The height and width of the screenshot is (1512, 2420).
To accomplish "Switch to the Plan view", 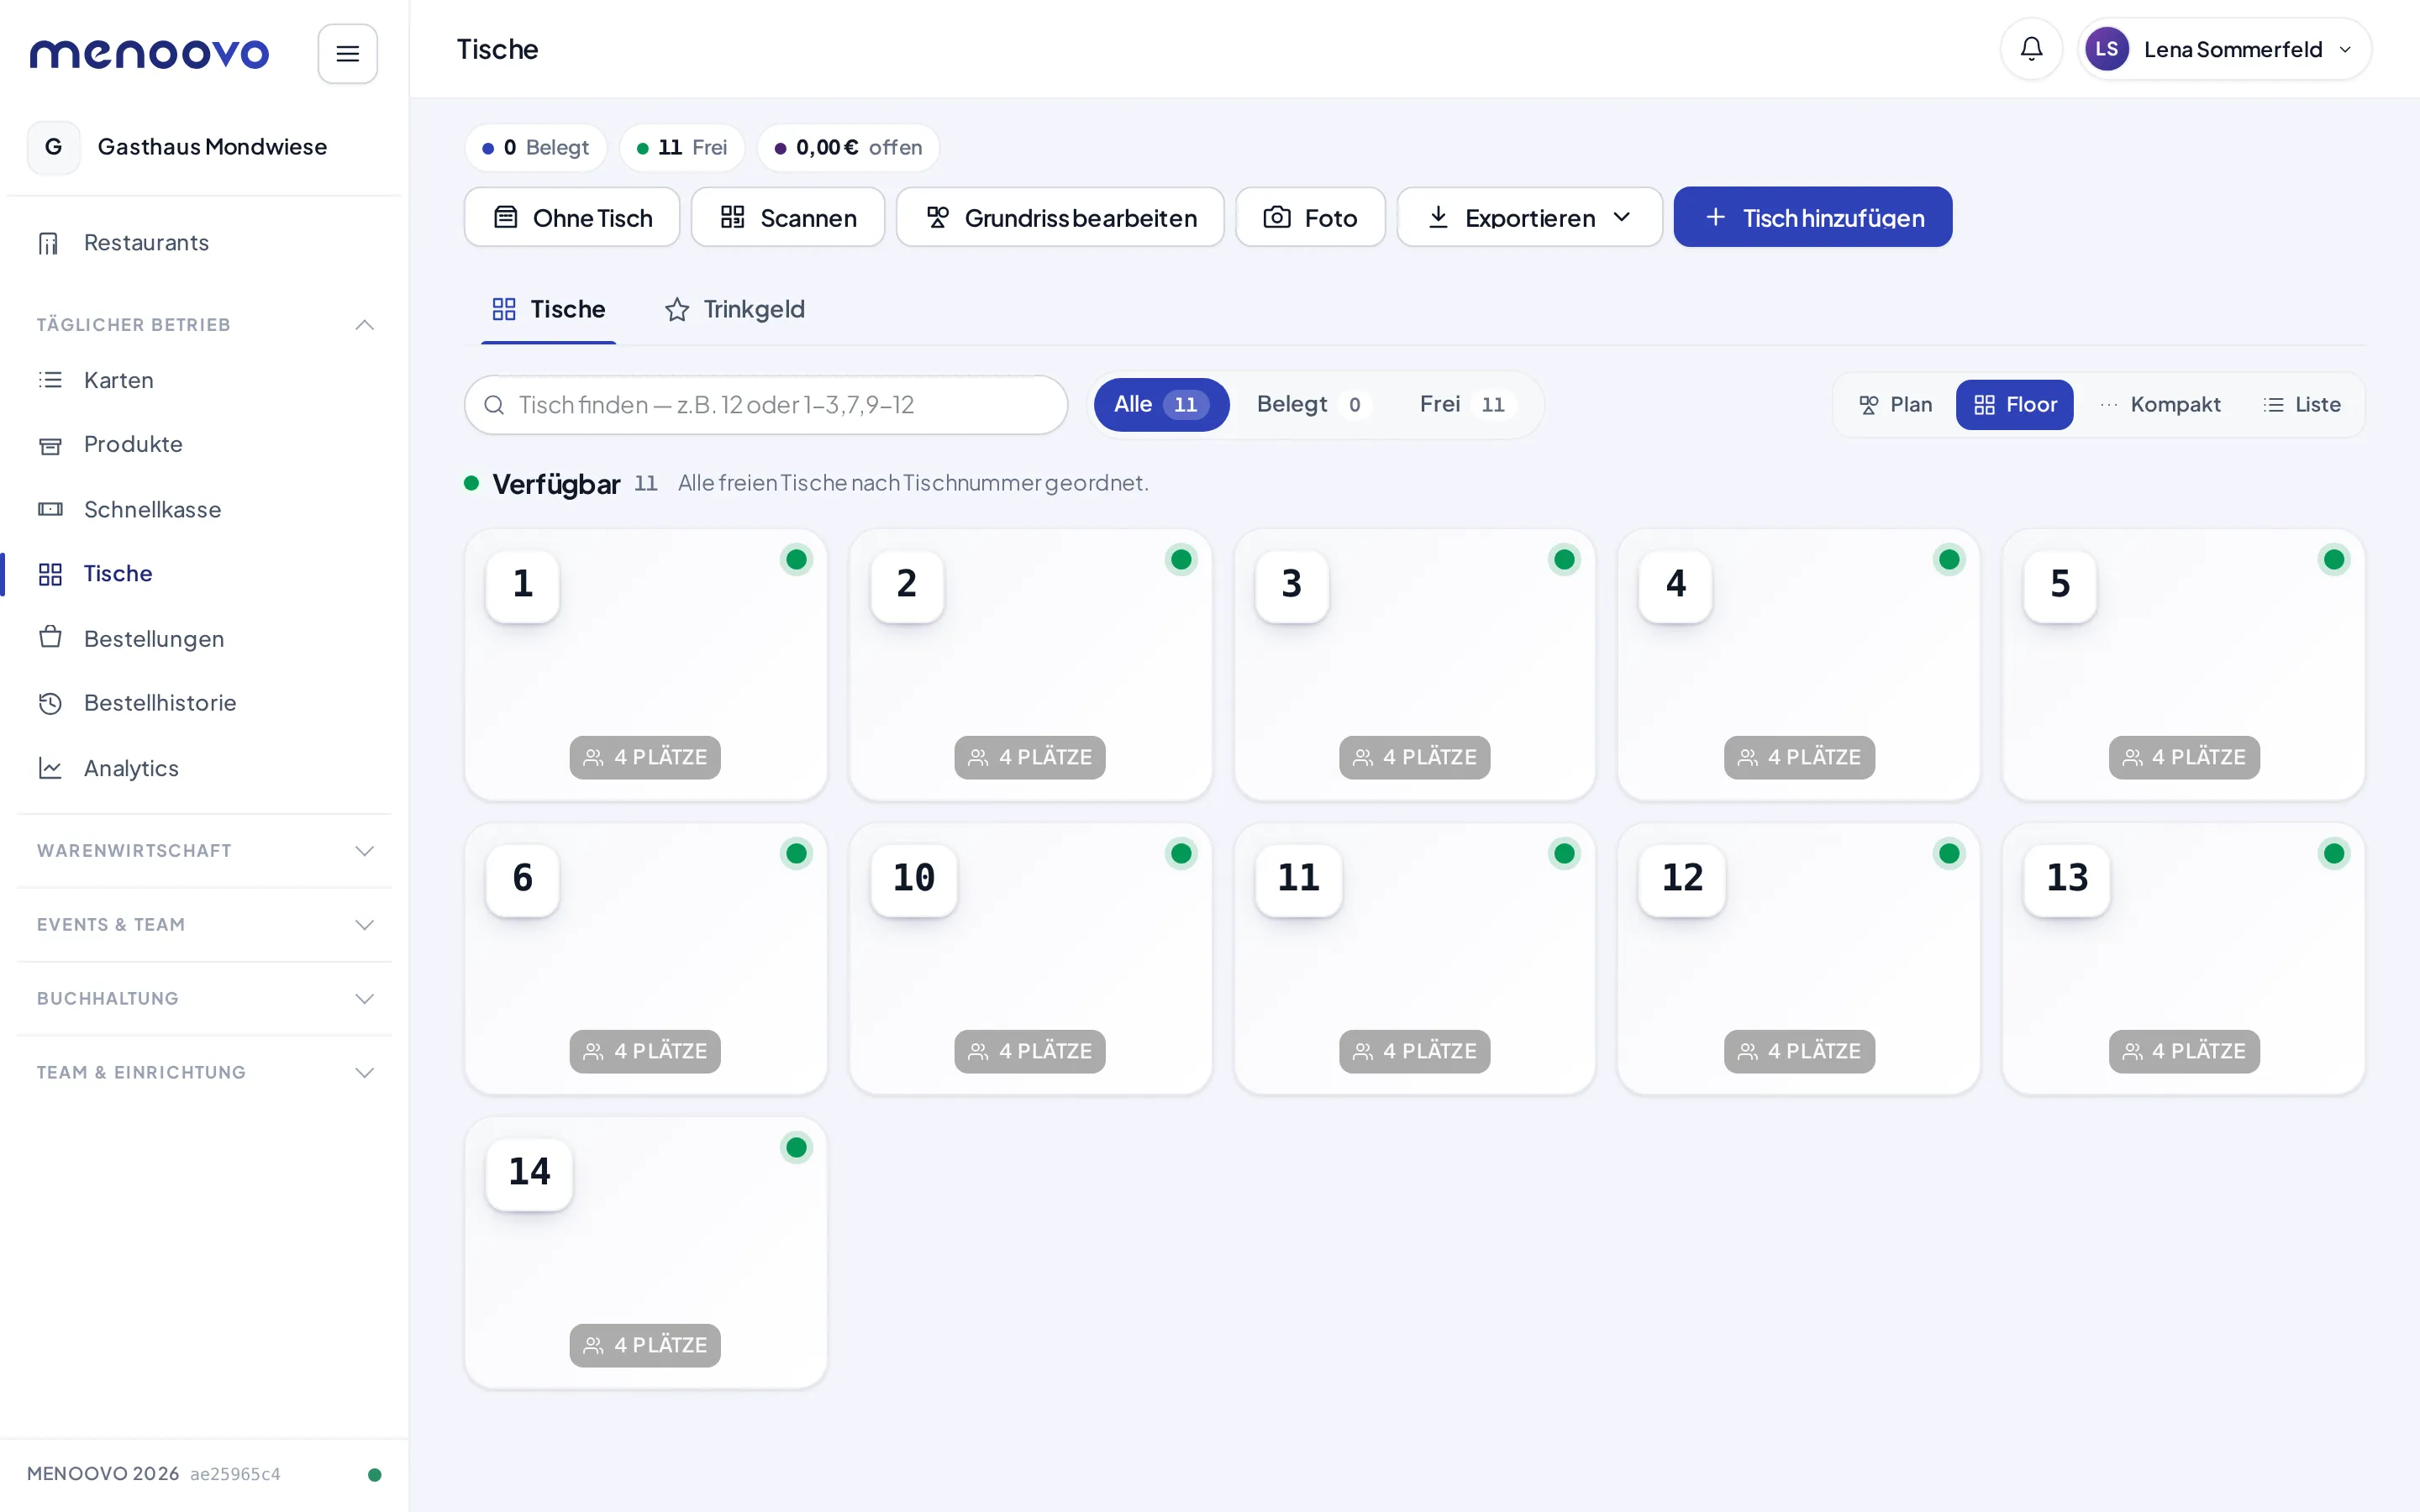I will [x=1895, y=405].
